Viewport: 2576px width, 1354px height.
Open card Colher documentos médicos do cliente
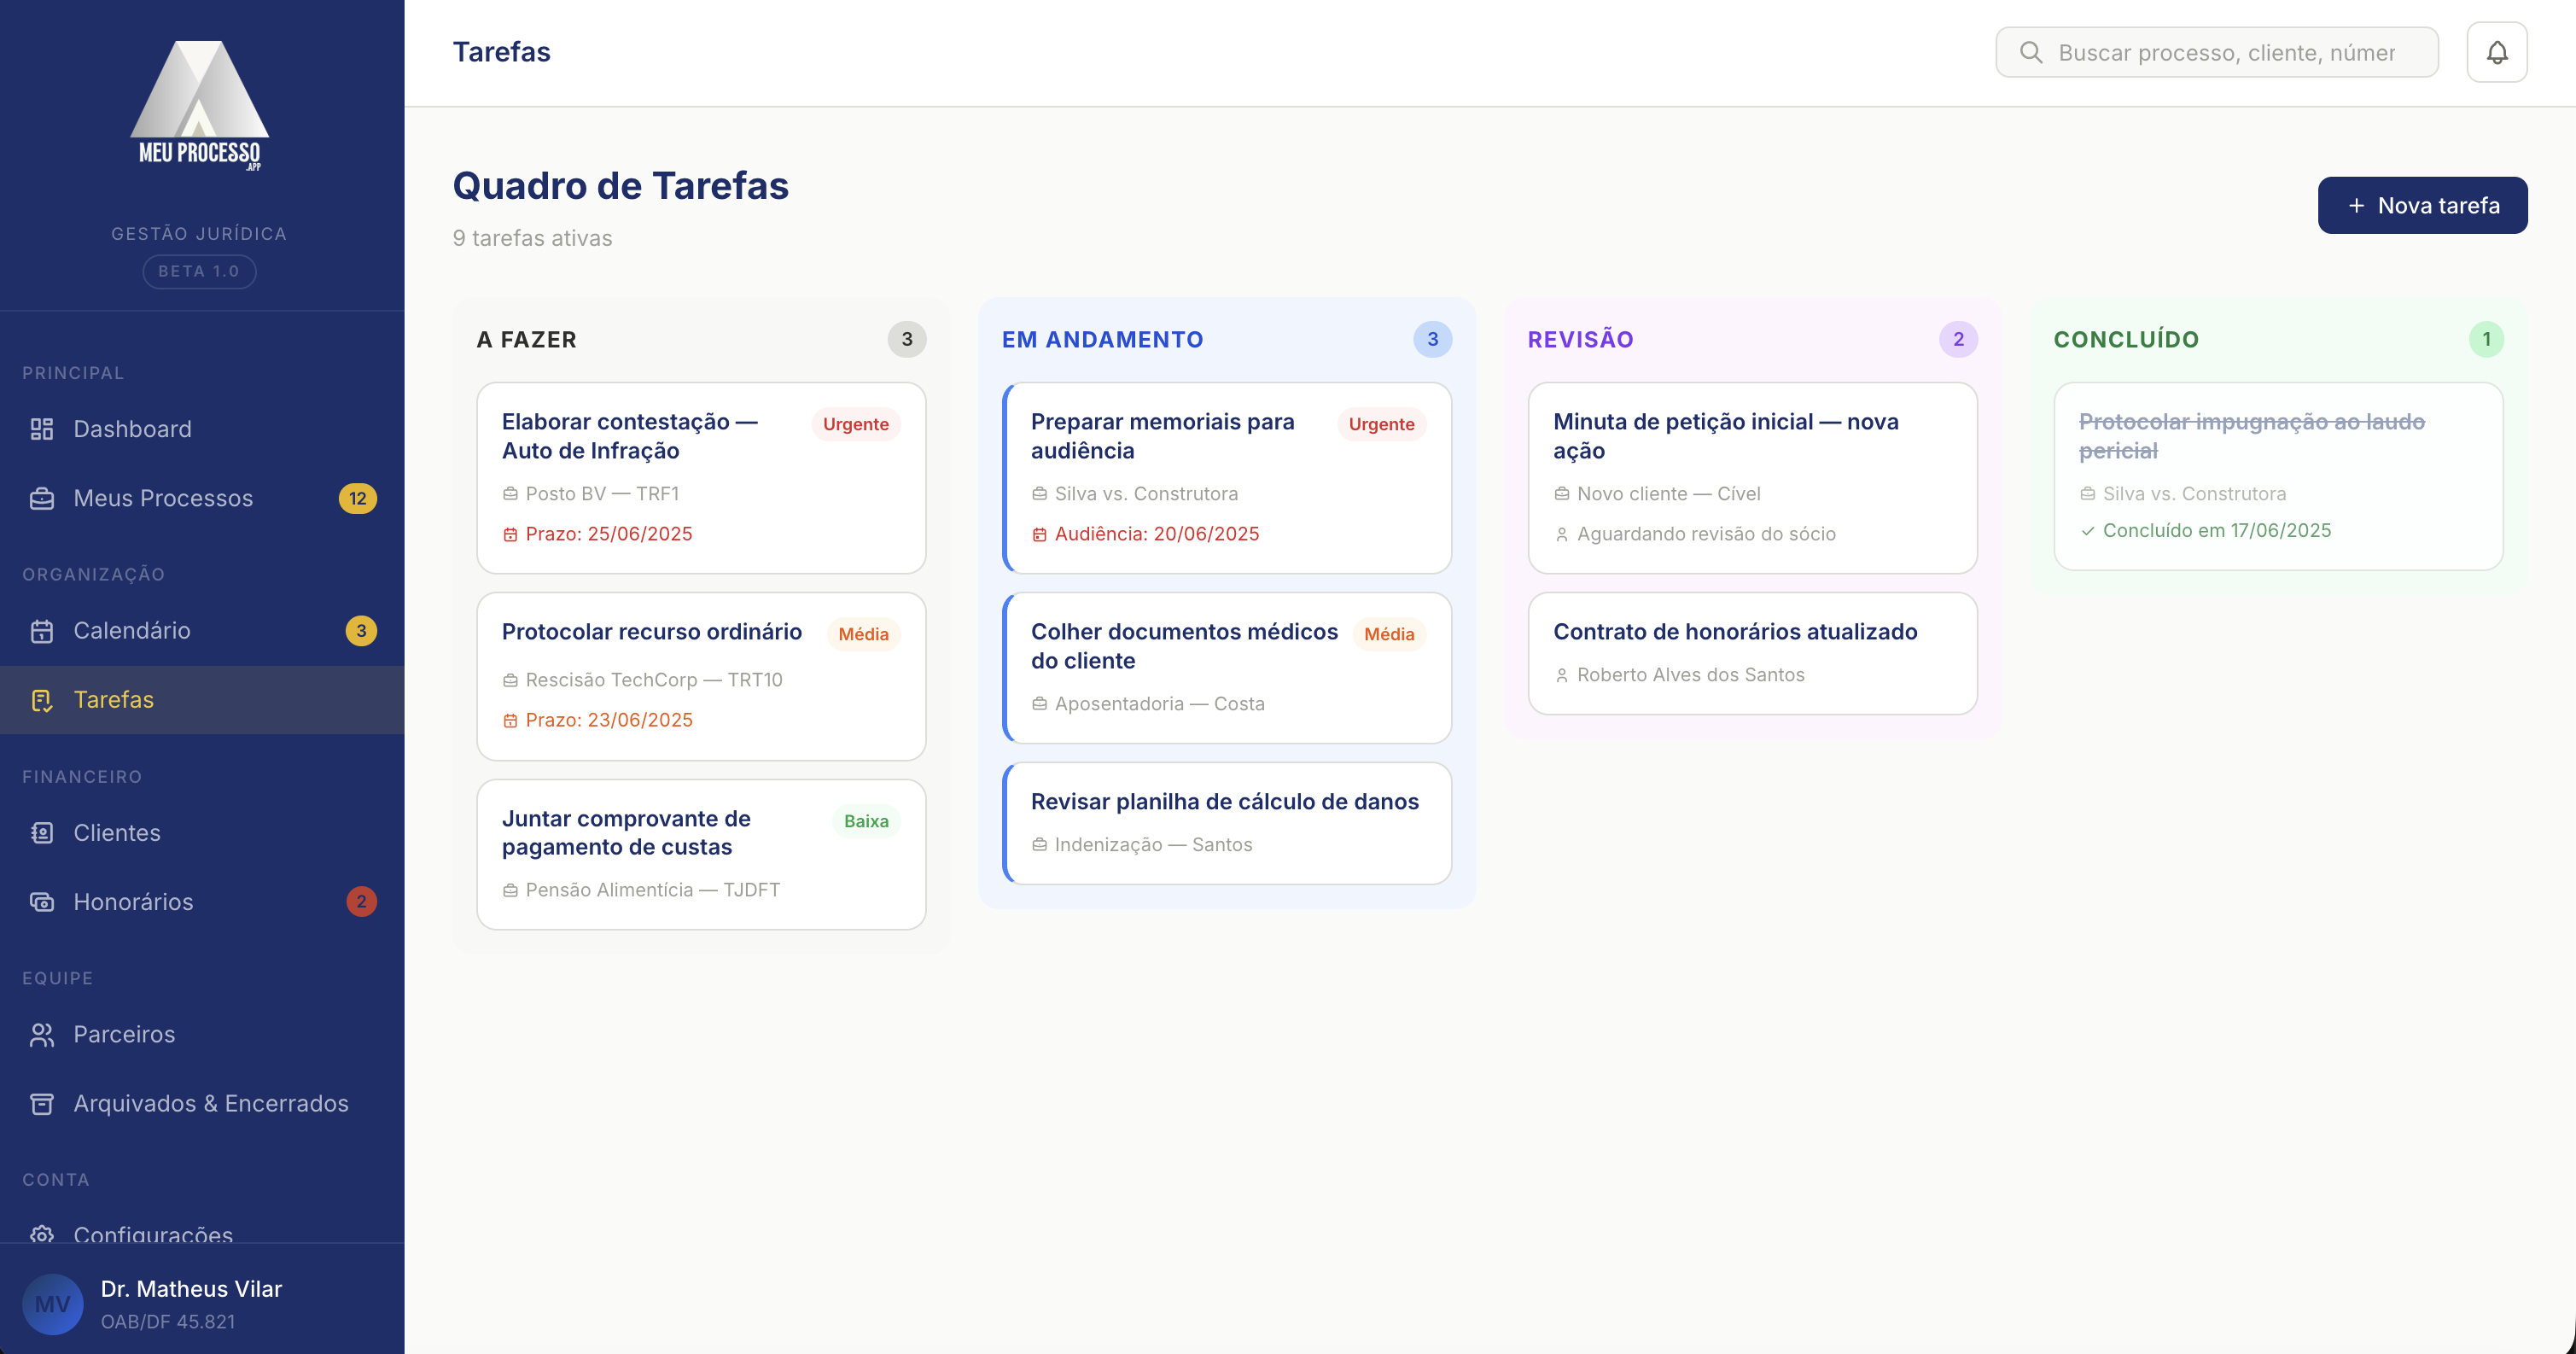(1227, 668)
